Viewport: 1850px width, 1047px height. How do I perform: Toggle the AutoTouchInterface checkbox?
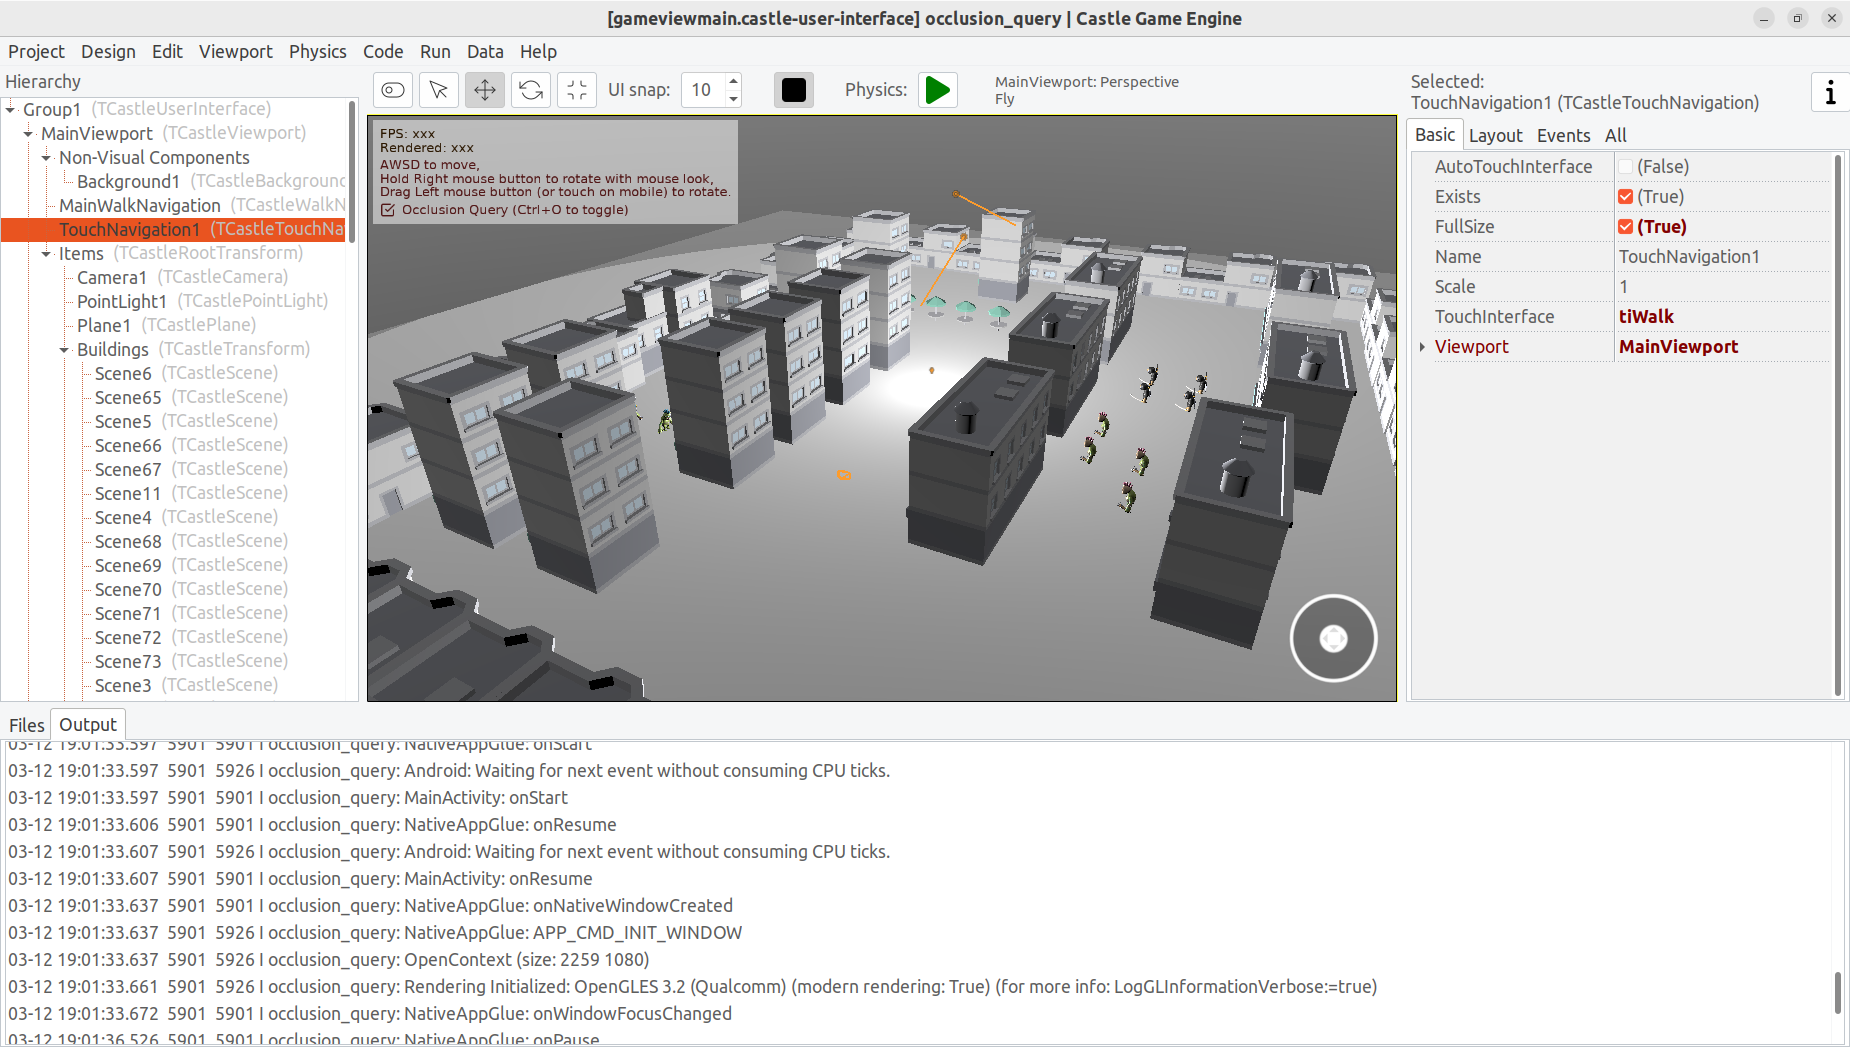click(1625, 167)
